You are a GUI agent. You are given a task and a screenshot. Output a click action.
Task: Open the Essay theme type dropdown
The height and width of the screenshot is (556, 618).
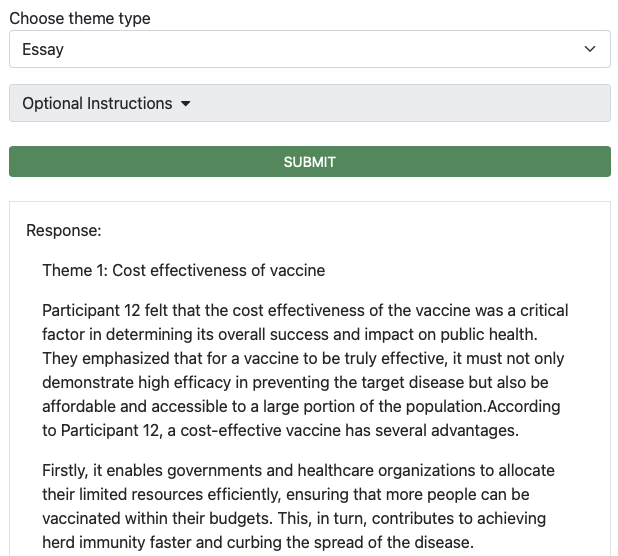[309, 49]
